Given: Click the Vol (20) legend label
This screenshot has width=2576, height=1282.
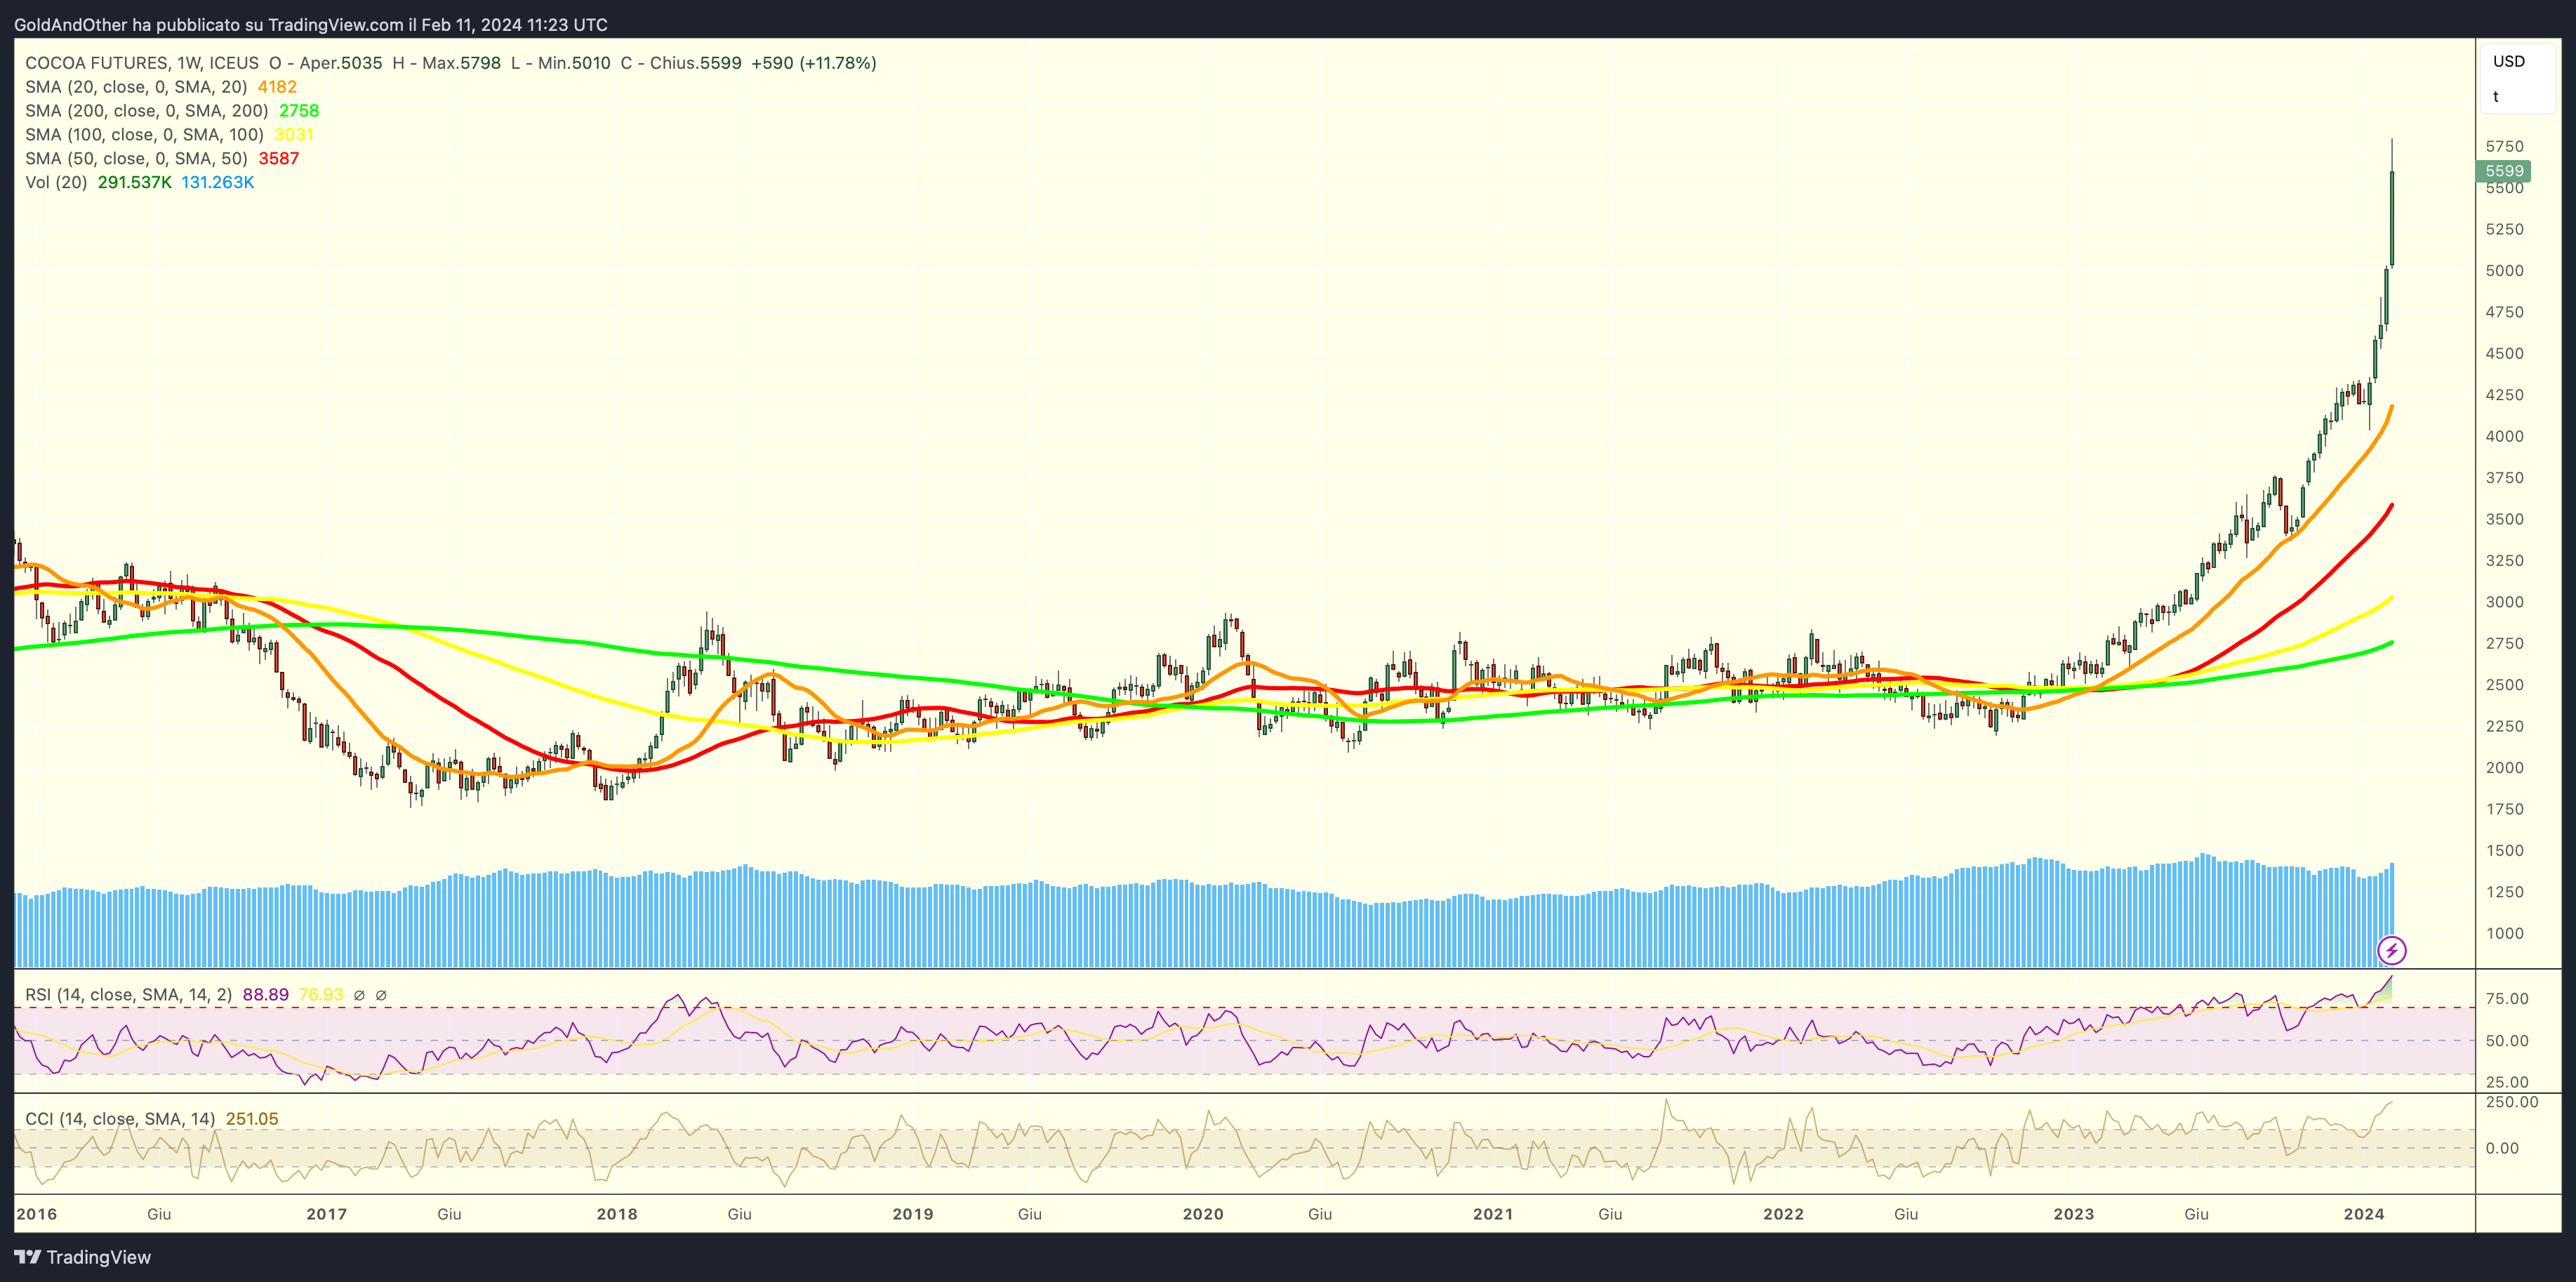Looking at the screenshot, I should 56,183.
